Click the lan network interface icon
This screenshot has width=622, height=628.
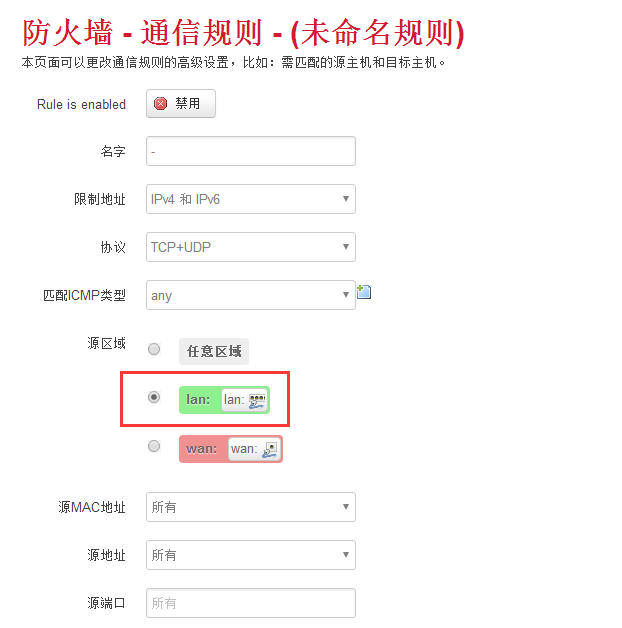point(257,400)
